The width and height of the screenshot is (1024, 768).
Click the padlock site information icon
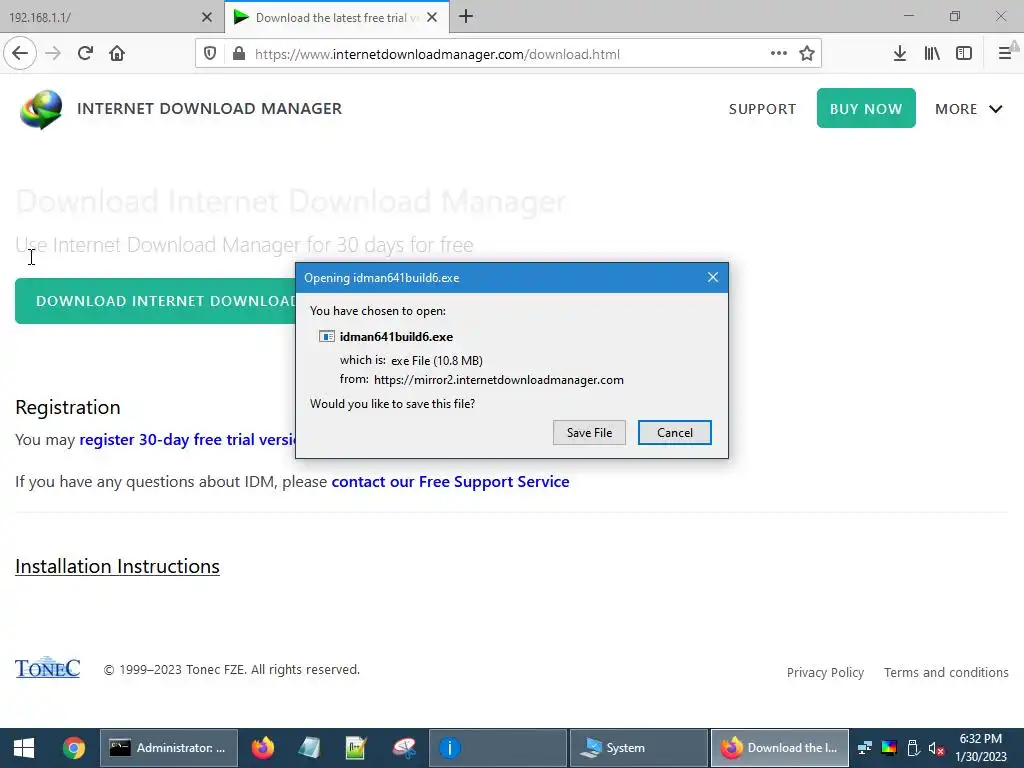point(239,54)
